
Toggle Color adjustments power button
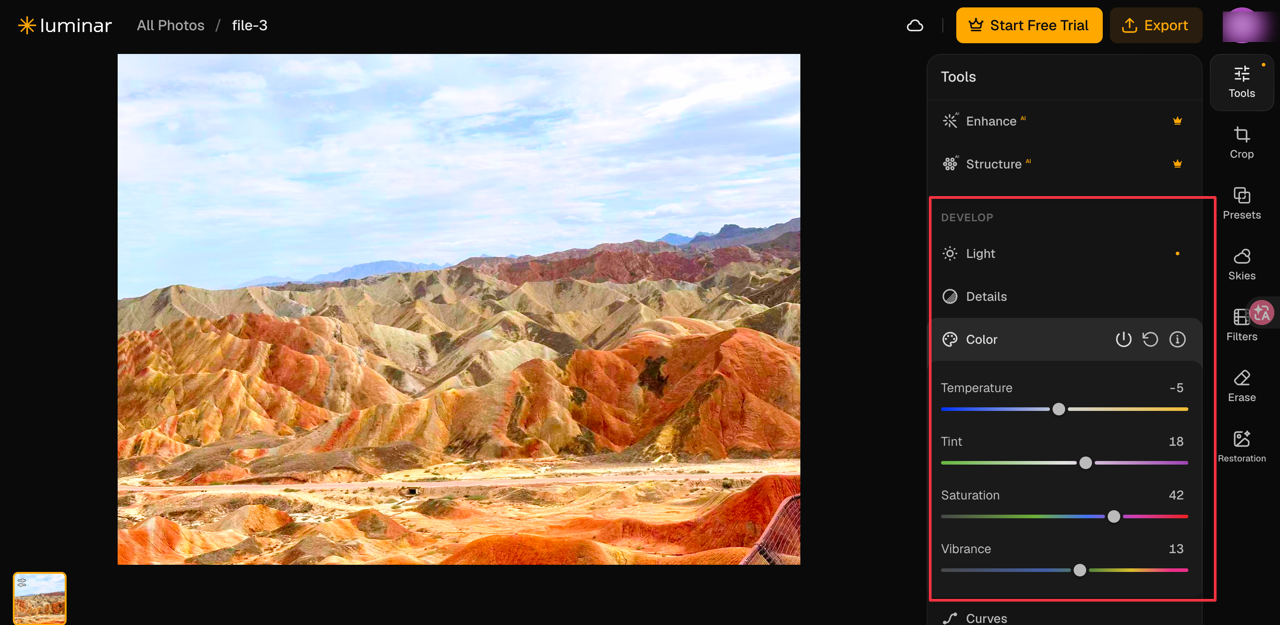pos(1124,340)
